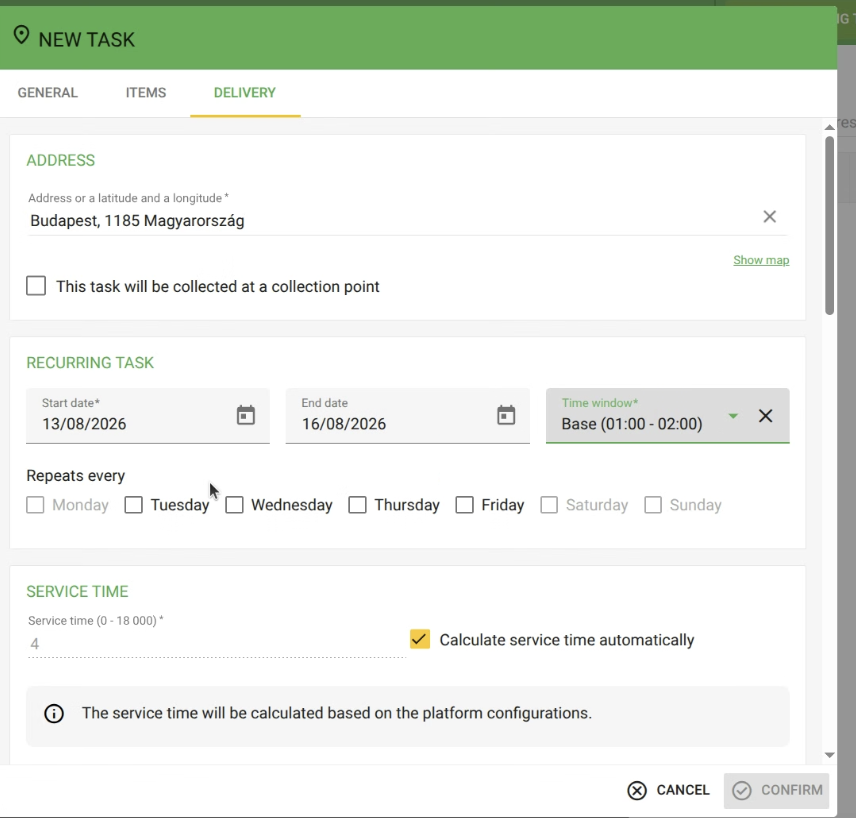
Task: Select the Delivery tab
Action: [x=245, y=93]
